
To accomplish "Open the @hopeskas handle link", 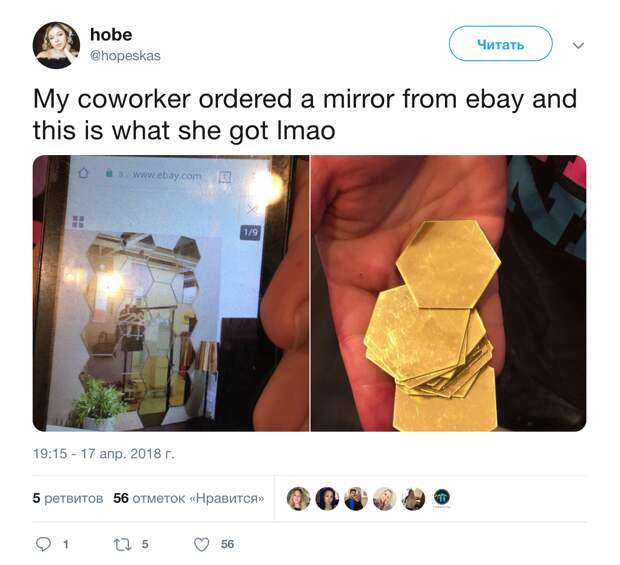I will click(x=125, y=56).
